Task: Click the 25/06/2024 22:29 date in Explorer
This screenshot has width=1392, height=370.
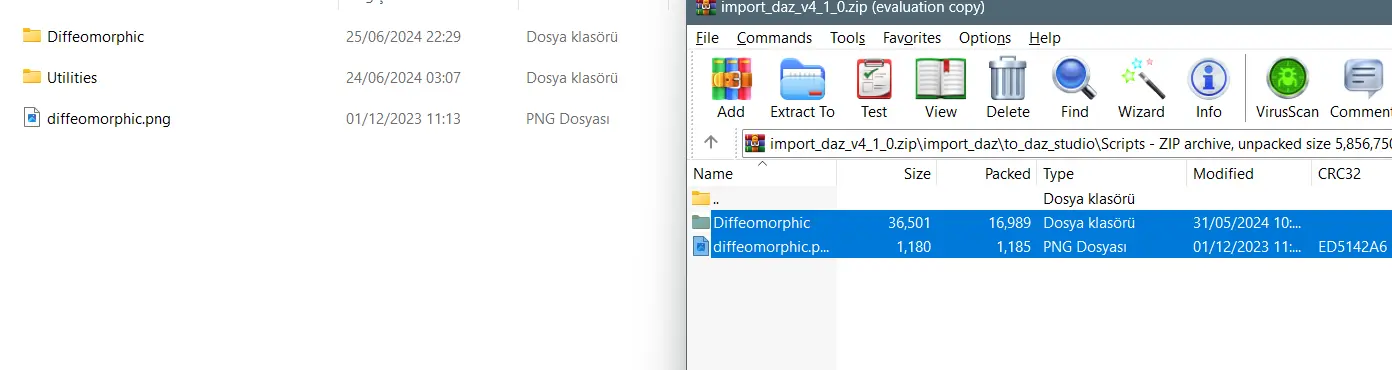Action: pos(403,37)
